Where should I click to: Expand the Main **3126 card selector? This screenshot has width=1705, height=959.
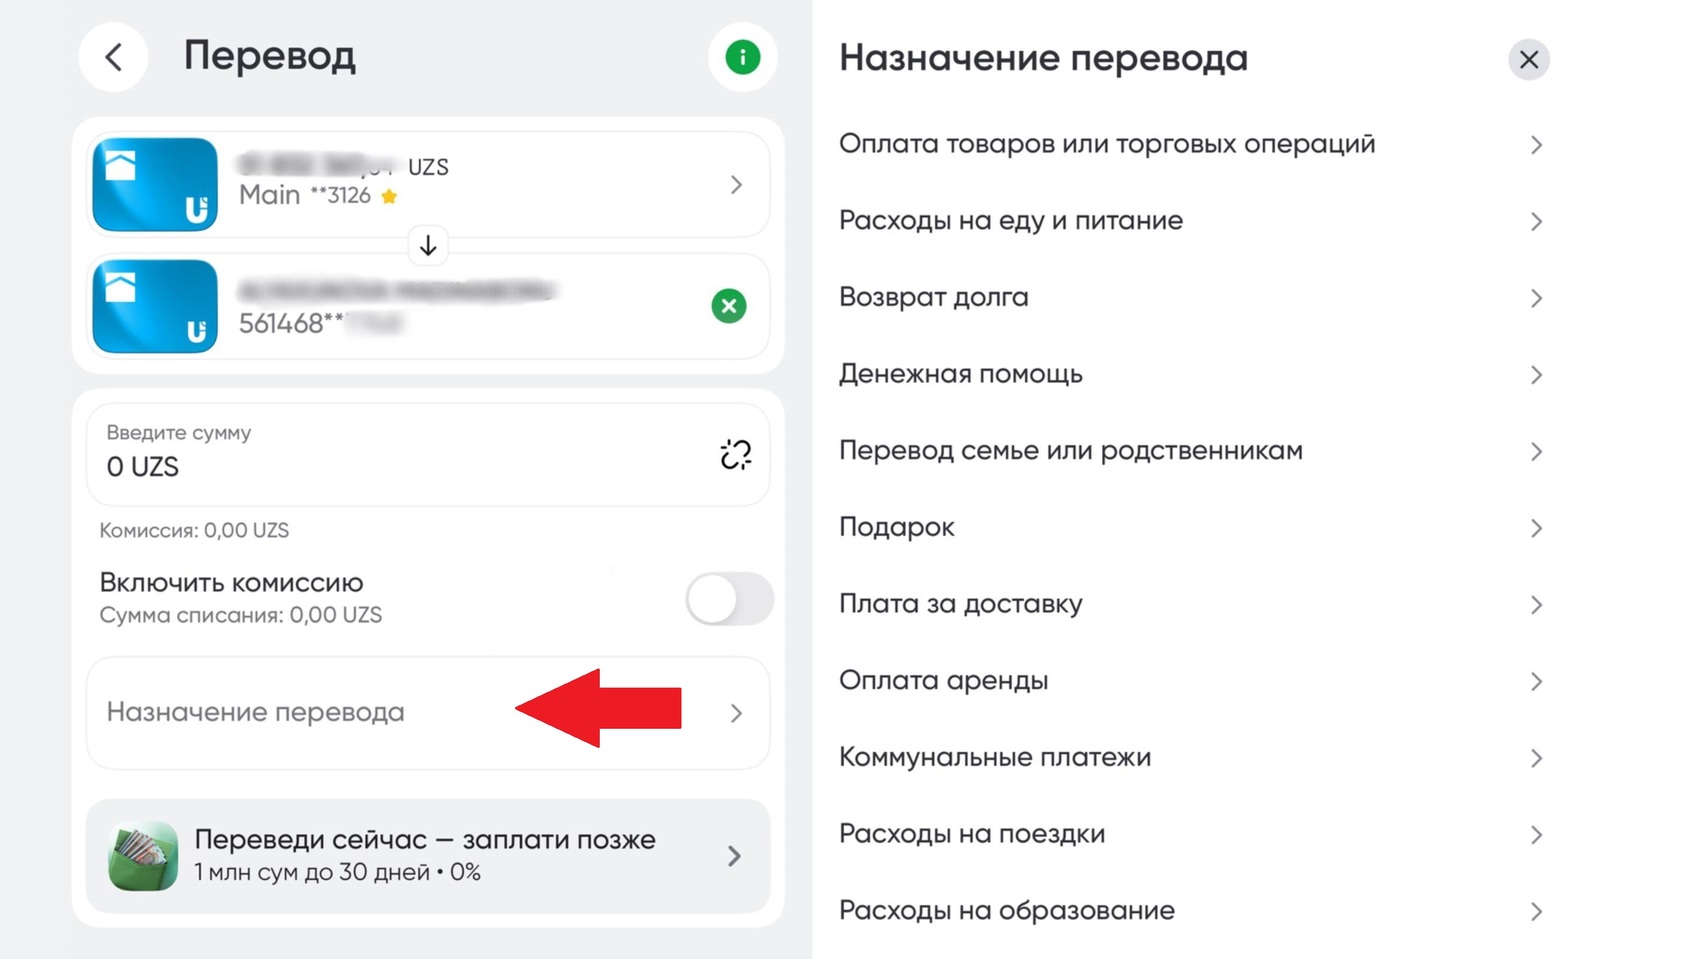click(x=735, y=185)
